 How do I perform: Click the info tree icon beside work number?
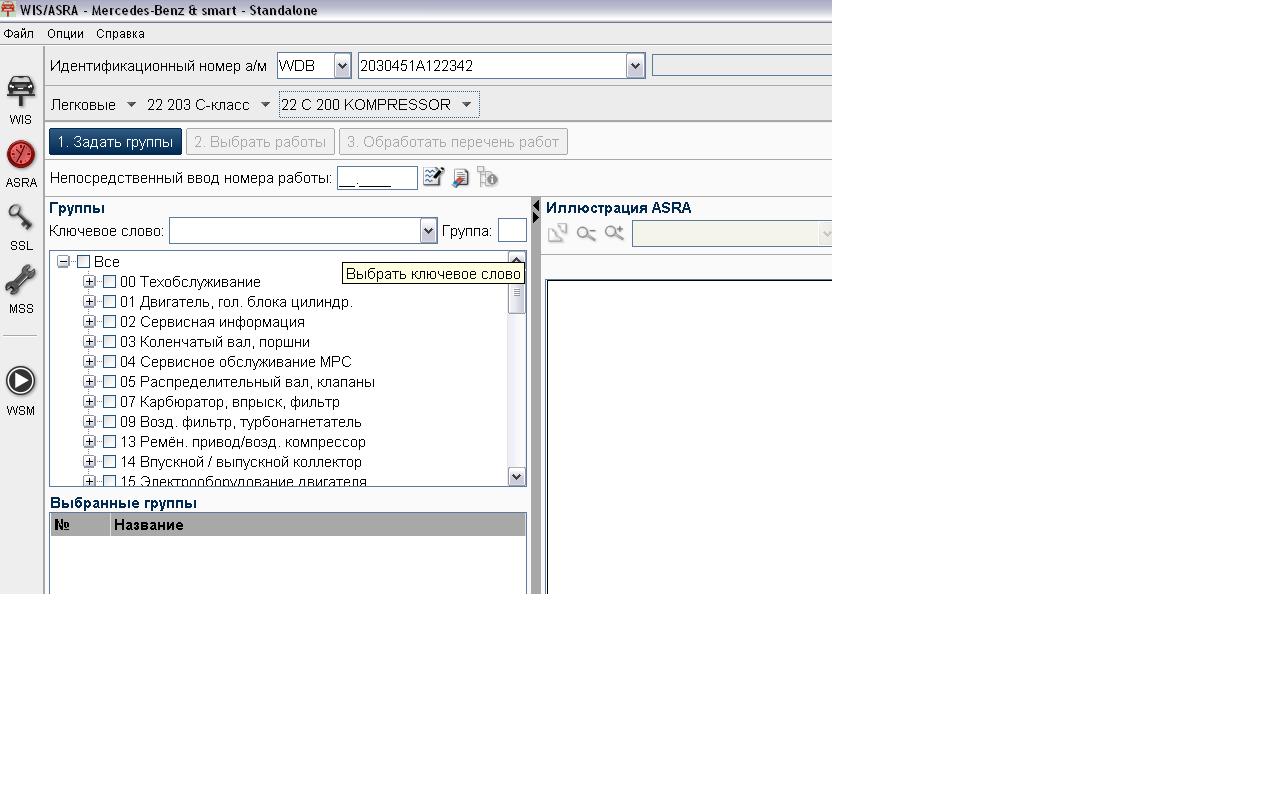click(487, 177)
